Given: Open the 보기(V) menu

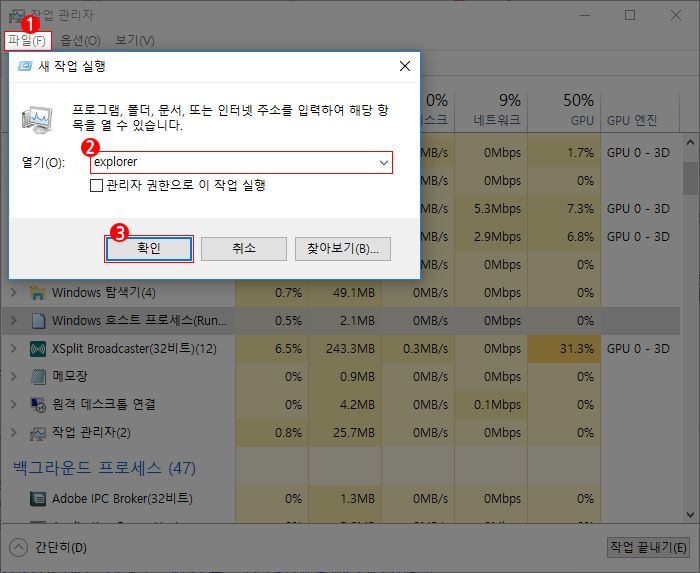Looking at the screenshot, I should click(x=135, y=41).
